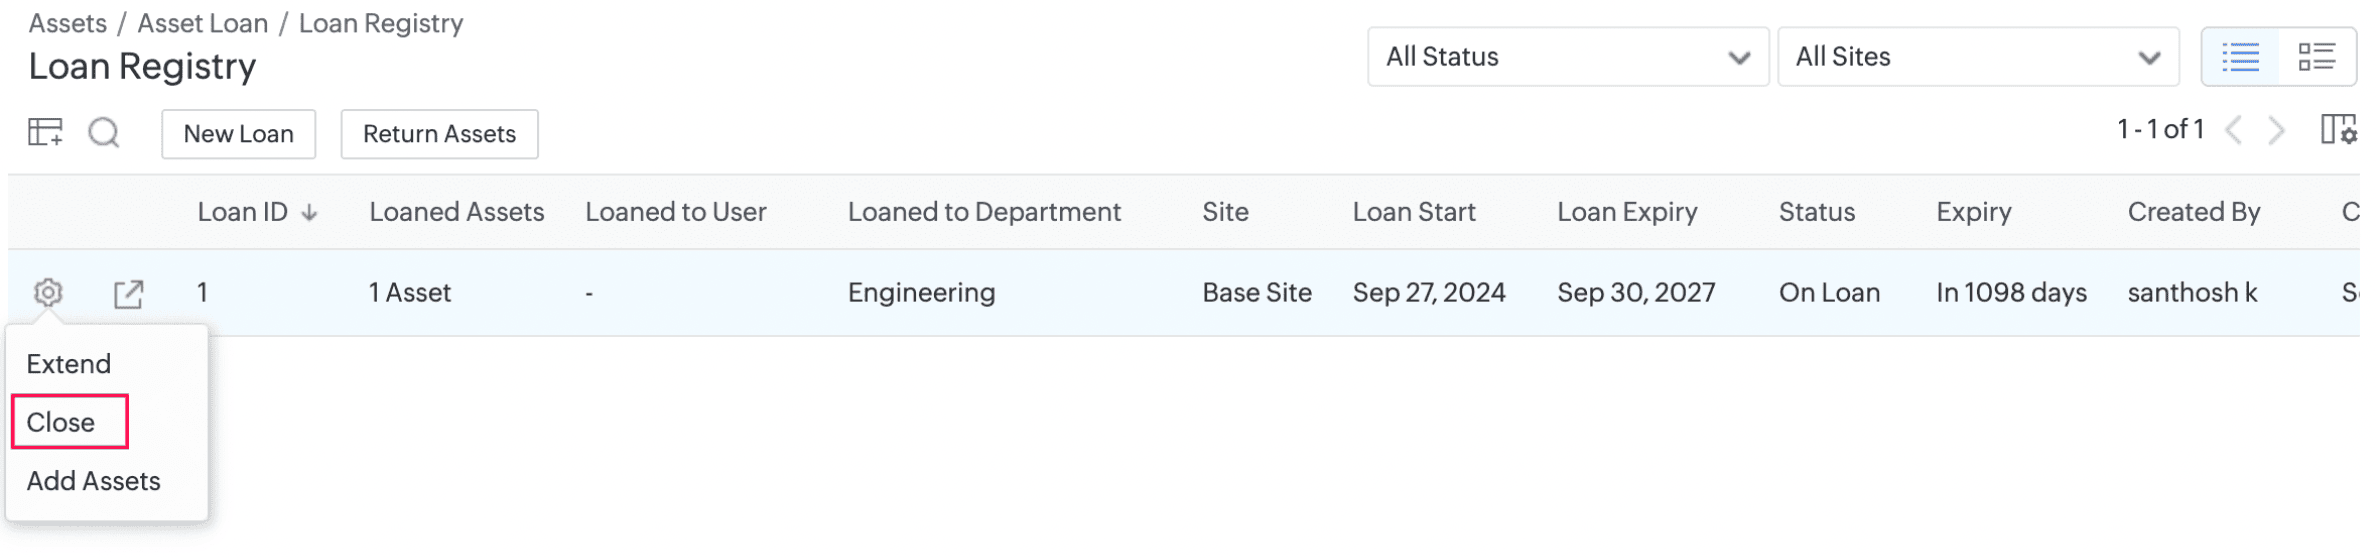Select Extend from the loan menu

click(69, 365)
